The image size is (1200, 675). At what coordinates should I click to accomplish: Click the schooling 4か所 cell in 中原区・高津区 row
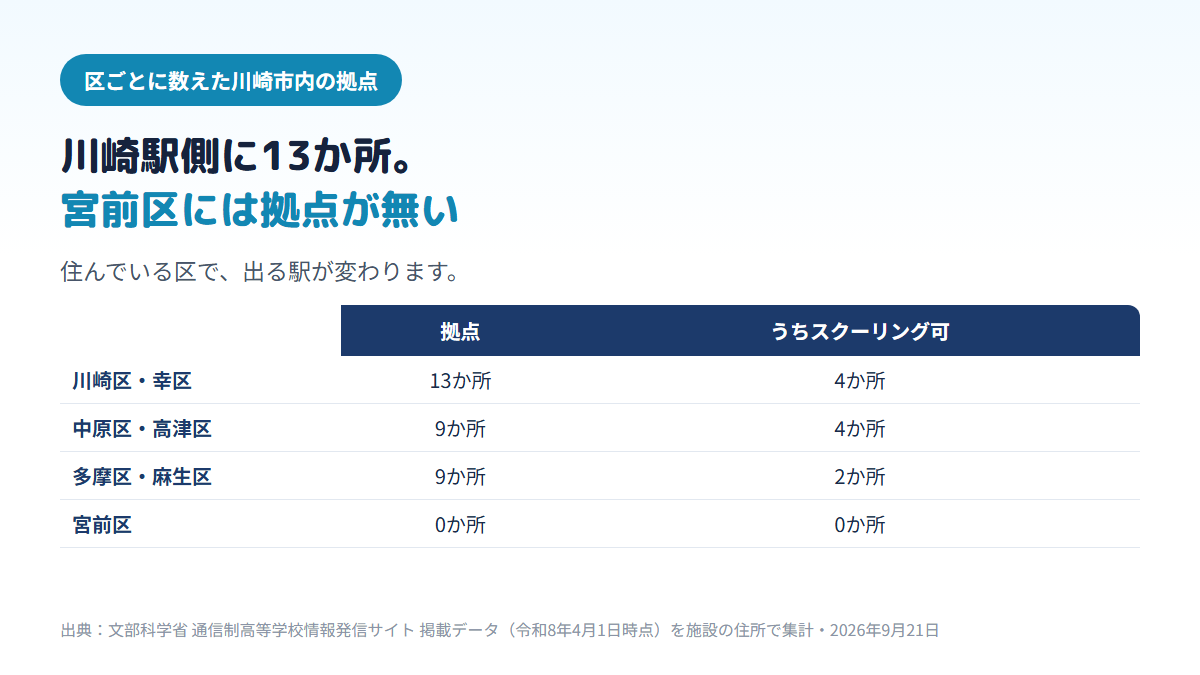(860, 428)
